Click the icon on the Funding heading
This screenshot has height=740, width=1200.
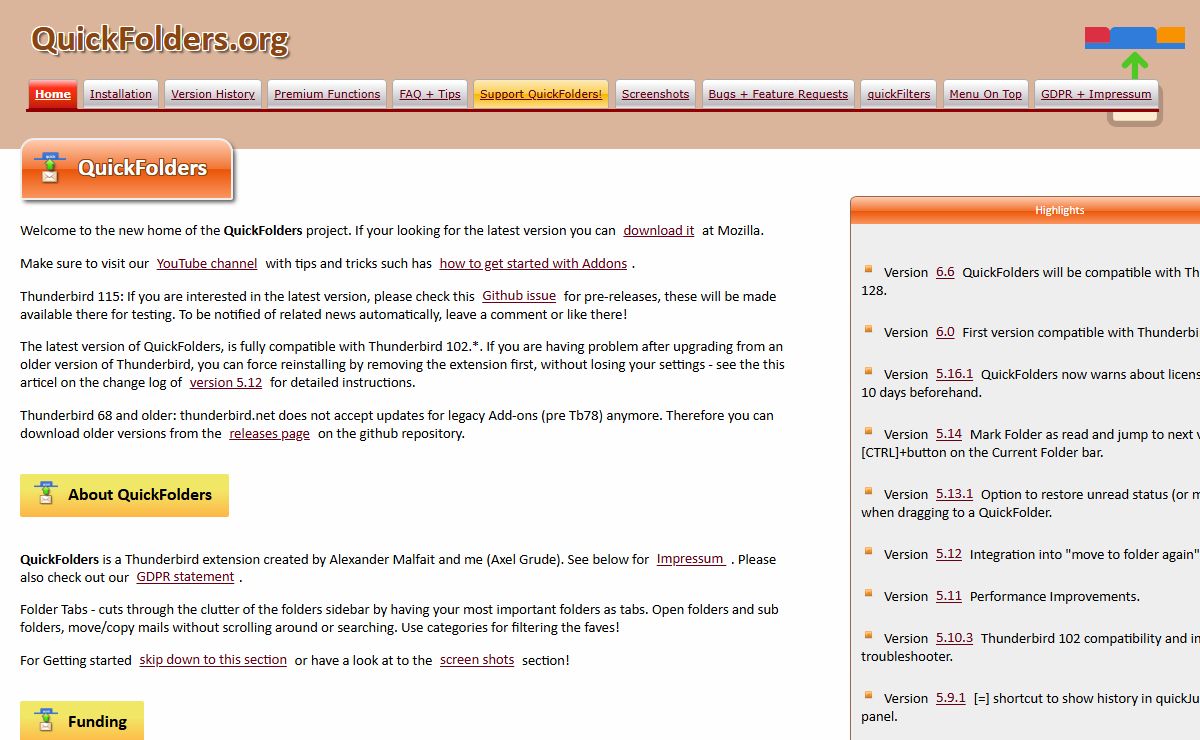pyautogui.click(x=45, y=720)
